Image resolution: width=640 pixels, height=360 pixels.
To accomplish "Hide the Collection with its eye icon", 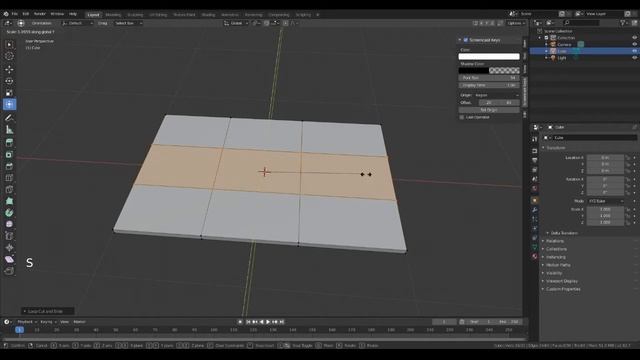I will pos(634,38).
